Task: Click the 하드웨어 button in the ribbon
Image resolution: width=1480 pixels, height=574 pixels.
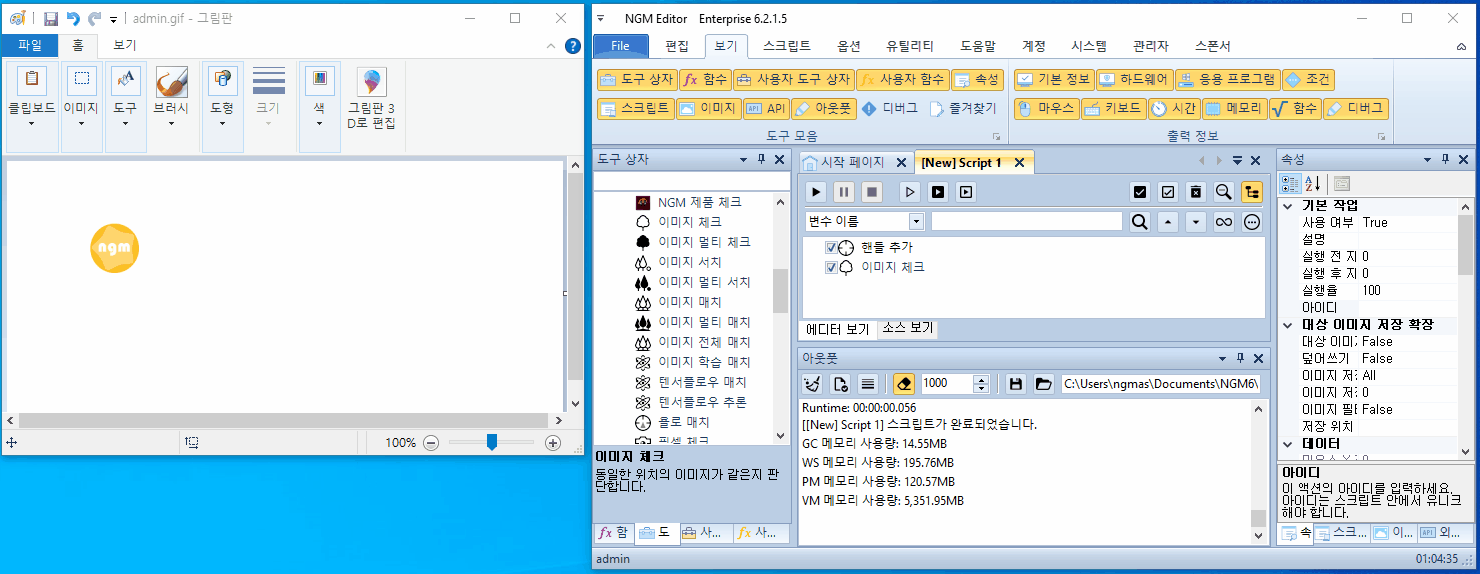Action: [1133, 80]
